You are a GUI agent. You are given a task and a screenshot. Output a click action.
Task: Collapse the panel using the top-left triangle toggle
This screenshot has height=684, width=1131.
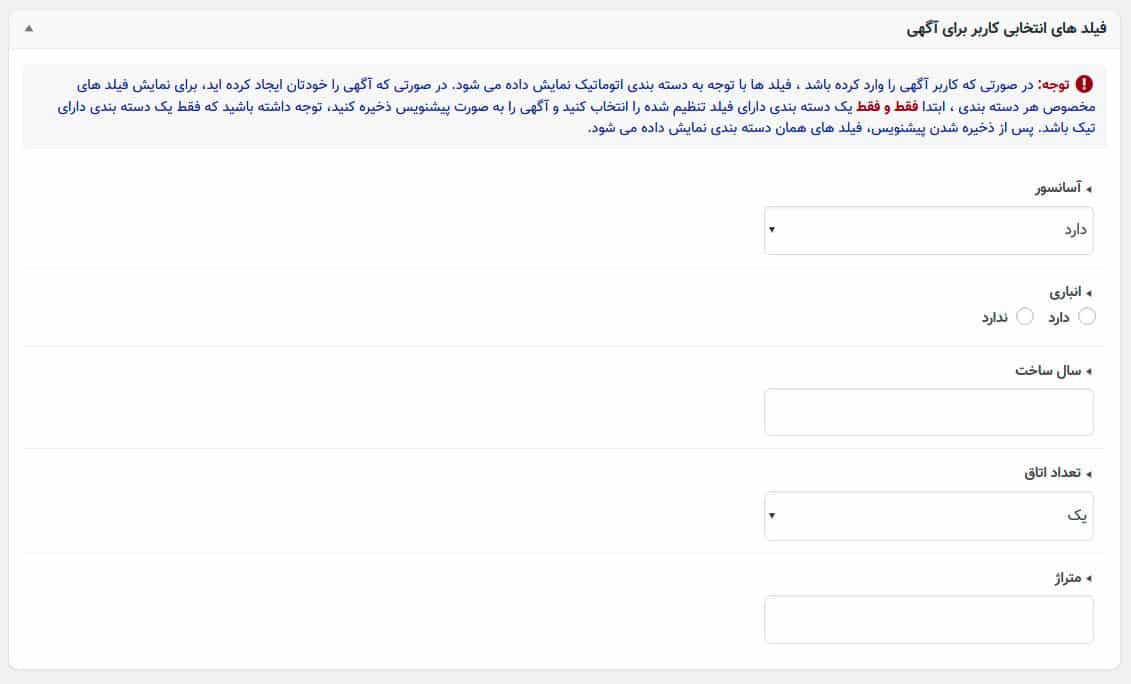pos(29,28)
